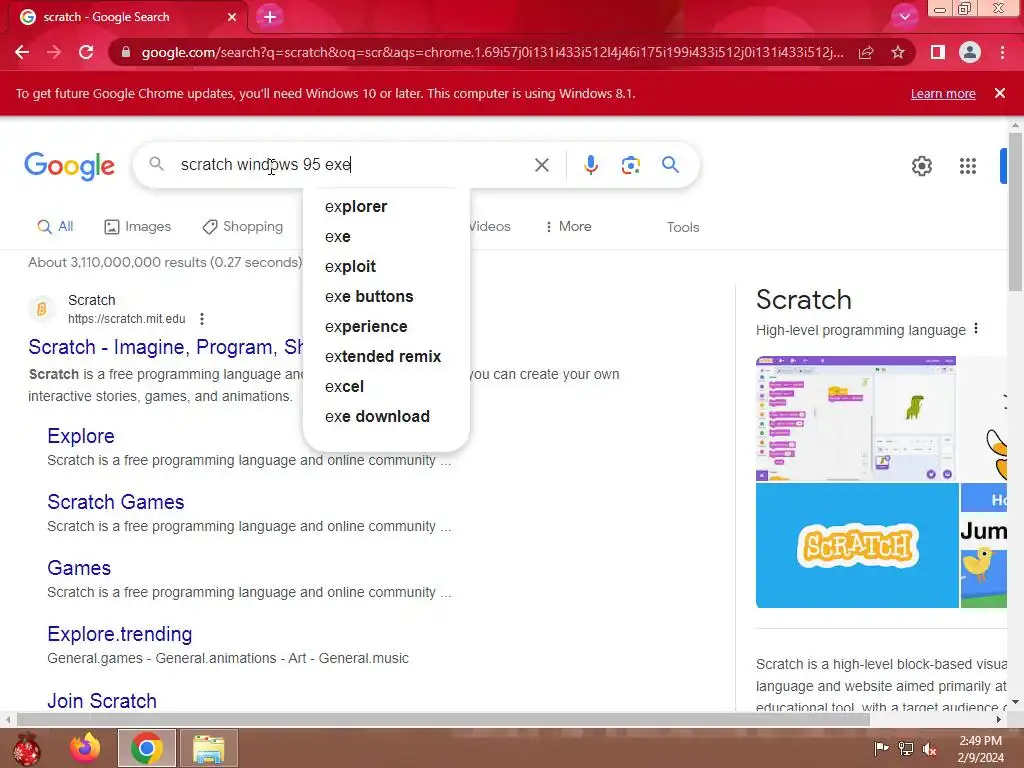The image size is (1024, 768).
Task: Open the network tray icon
Action: 906,748
